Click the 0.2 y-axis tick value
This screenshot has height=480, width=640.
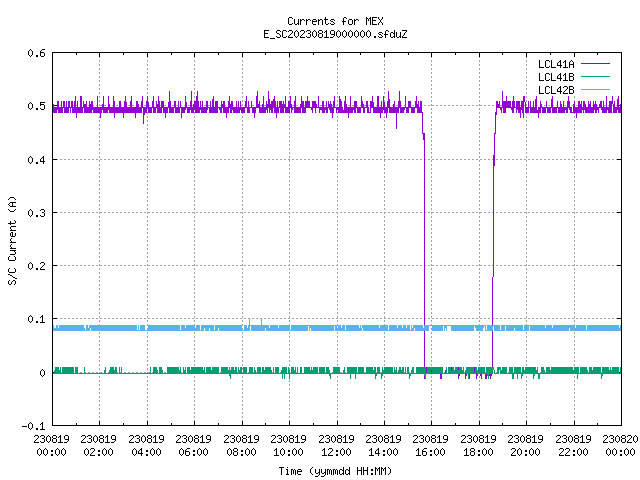[36, 266]
